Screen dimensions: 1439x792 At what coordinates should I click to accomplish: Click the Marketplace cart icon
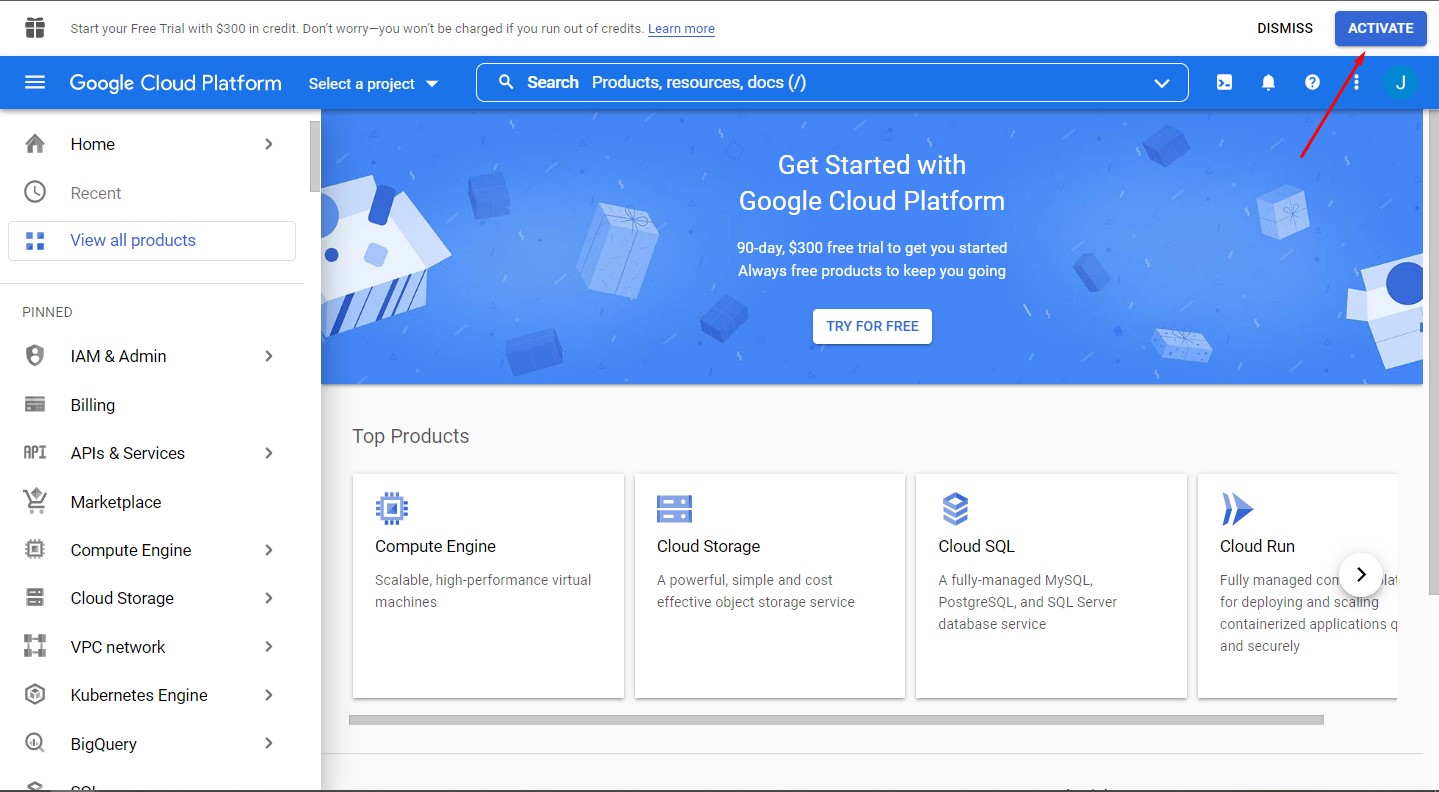[x=35, y=501]
